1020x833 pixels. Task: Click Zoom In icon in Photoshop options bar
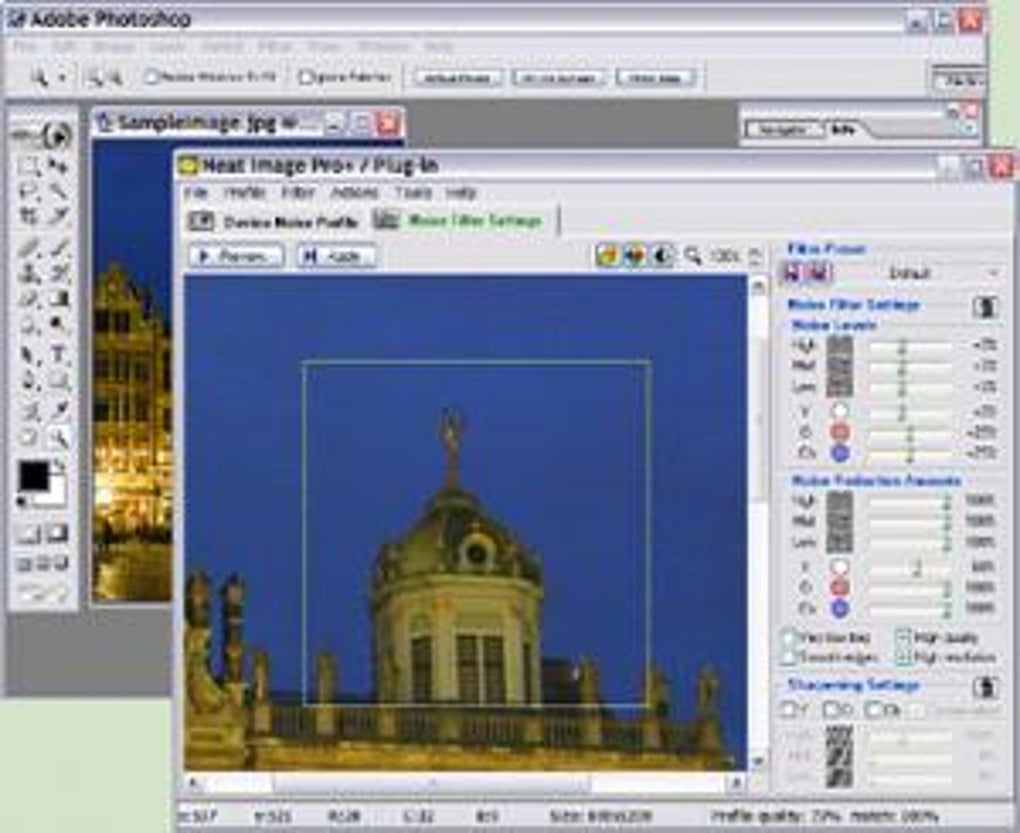pos(95,78)
